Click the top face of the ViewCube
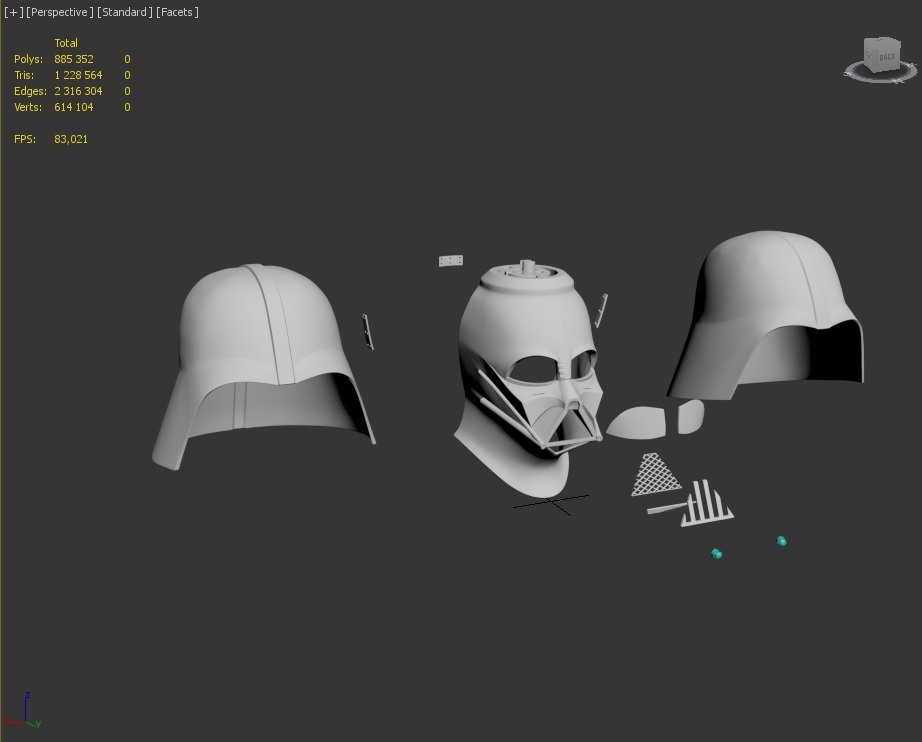 pyautogui.click(x=881, y=43)
